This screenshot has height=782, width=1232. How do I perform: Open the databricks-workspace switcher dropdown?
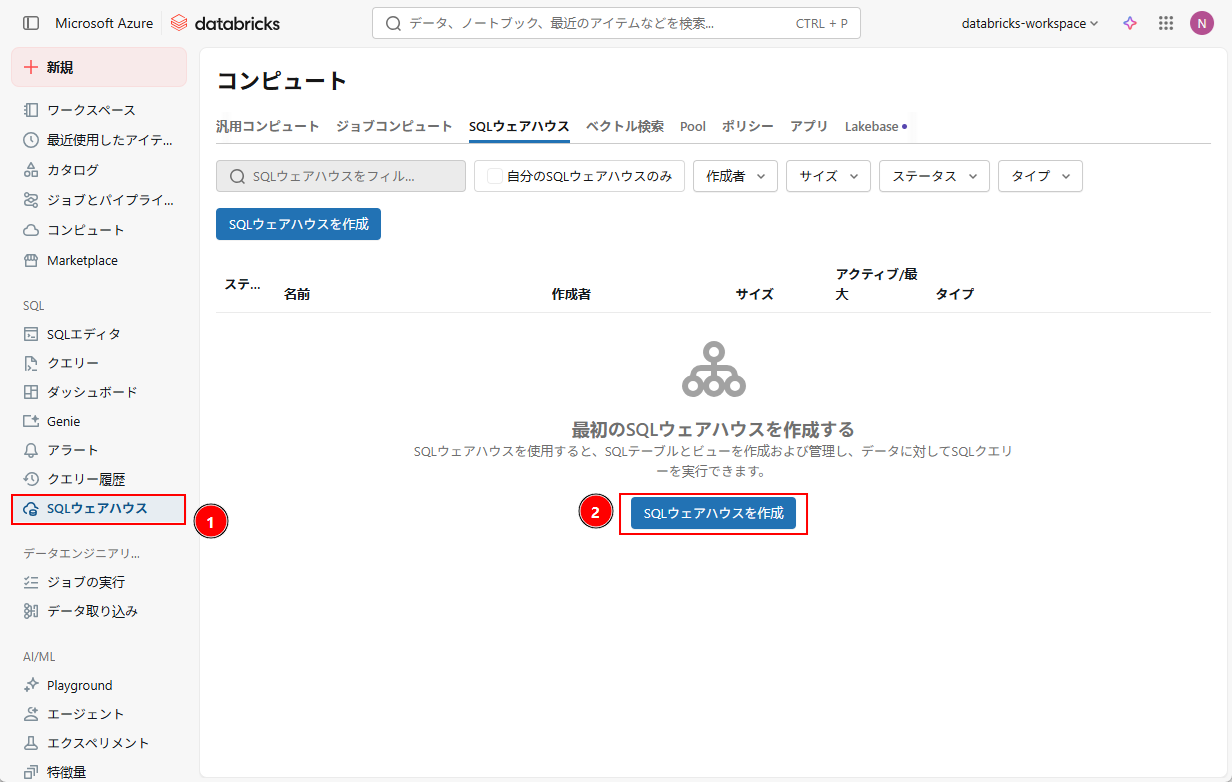pos(1029,23)
